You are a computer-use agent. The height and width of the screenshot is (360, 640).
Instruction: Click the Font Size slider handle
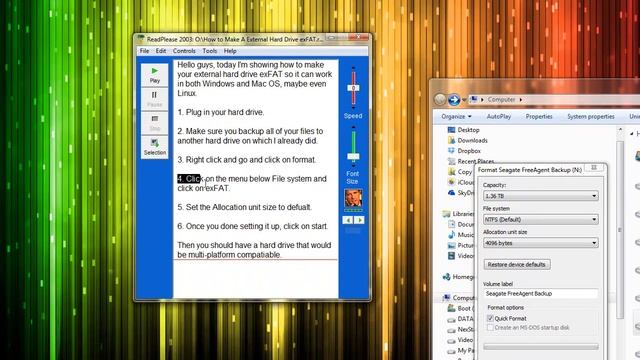(x=353, y=156)
